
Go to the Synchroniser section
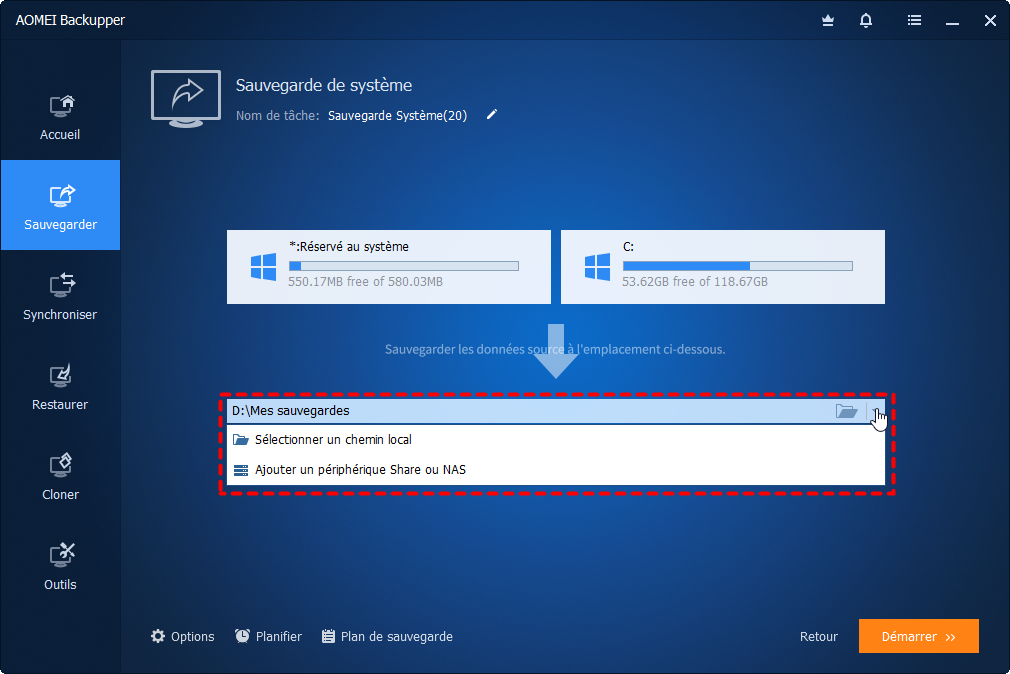pos(60,296)
